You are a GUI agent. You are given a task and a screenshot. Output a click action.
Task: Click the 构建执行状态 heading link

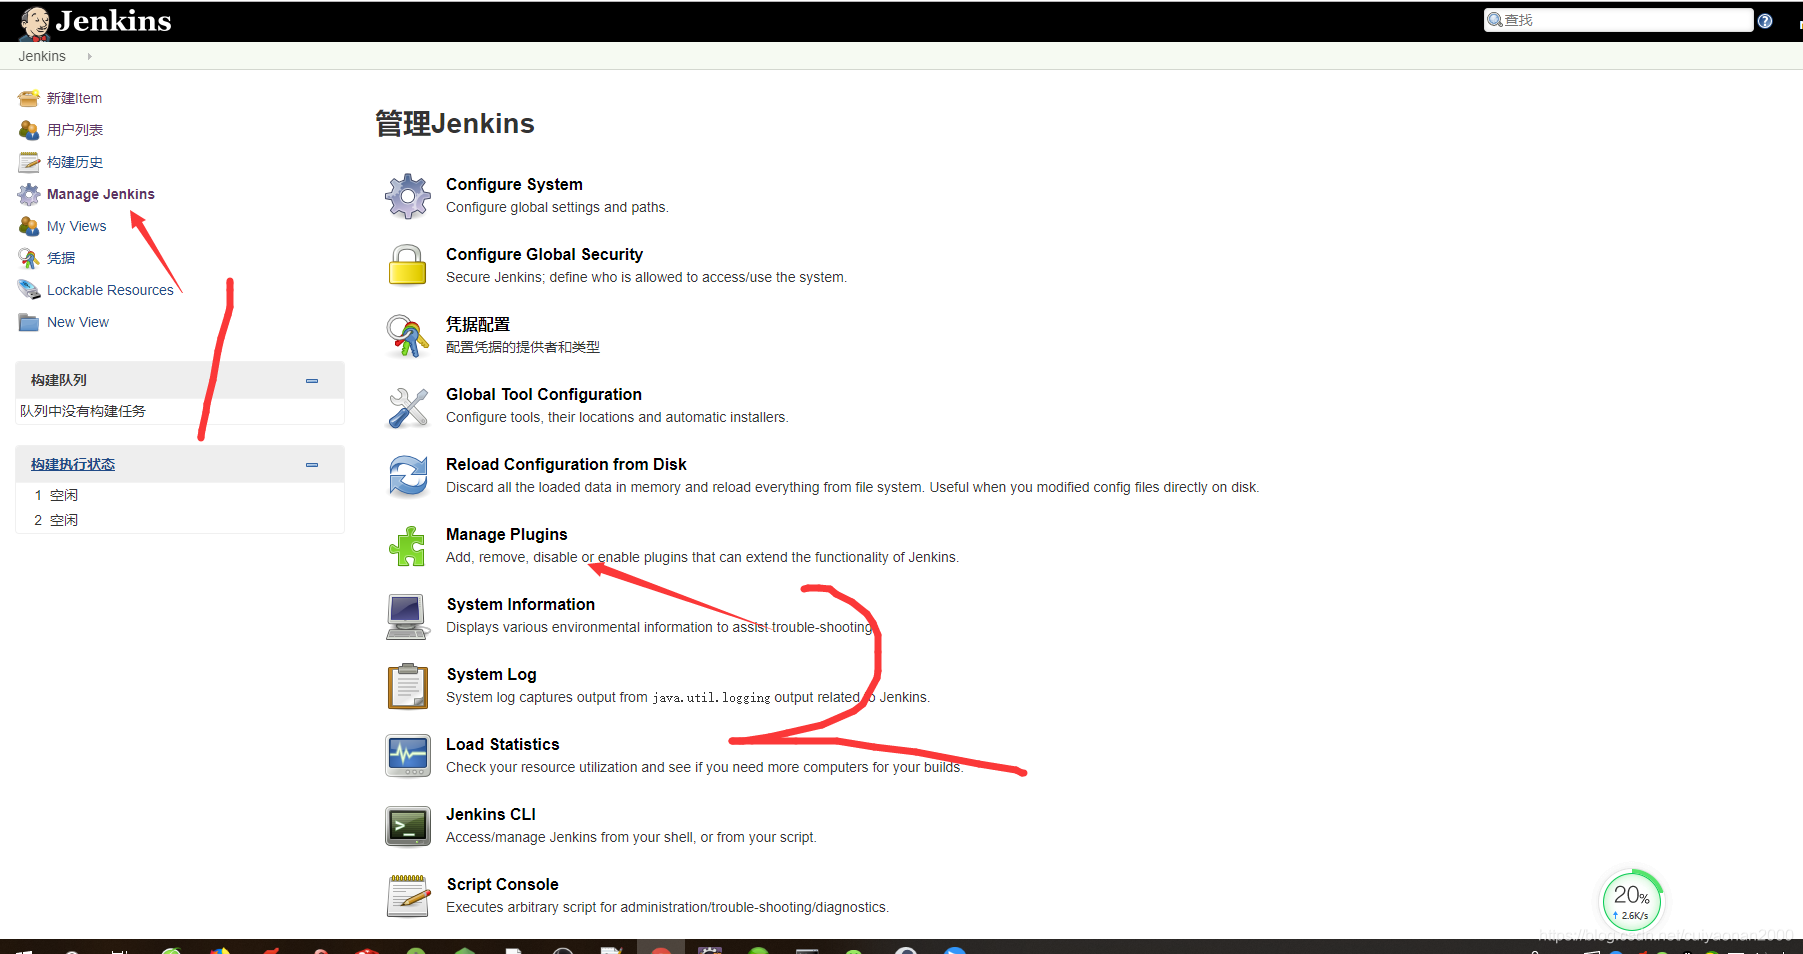coord(73,464)
